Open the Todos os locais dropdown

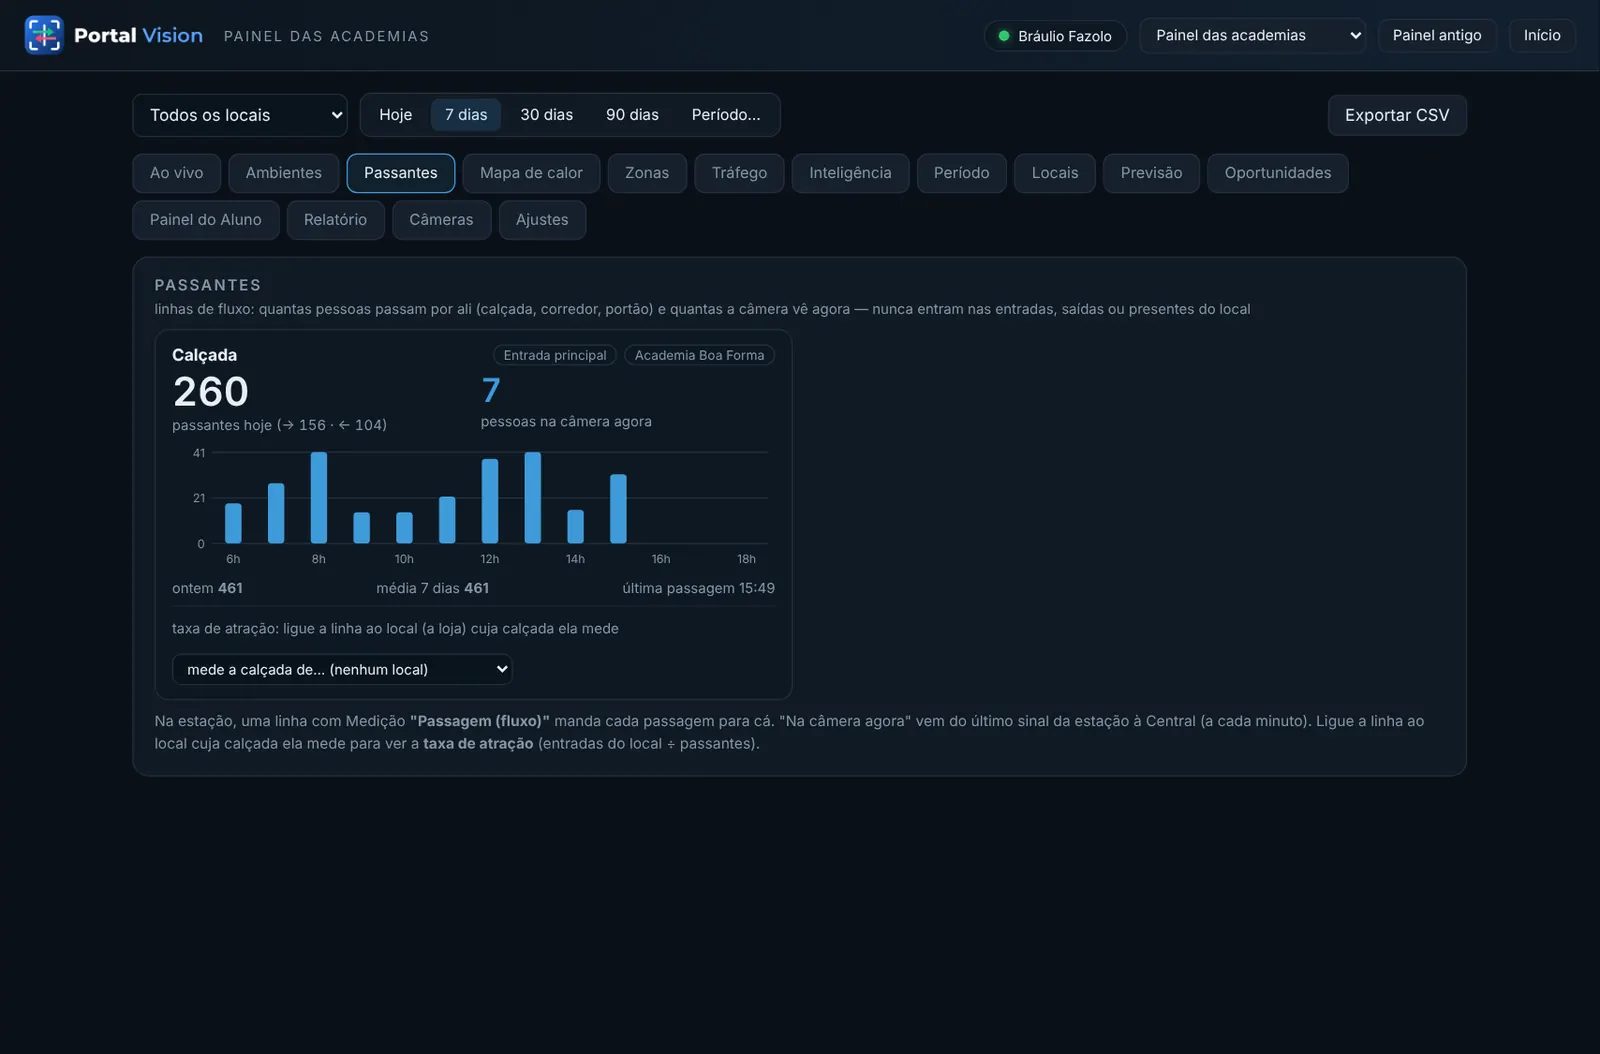pyautogui.click(x=240, y=115)
